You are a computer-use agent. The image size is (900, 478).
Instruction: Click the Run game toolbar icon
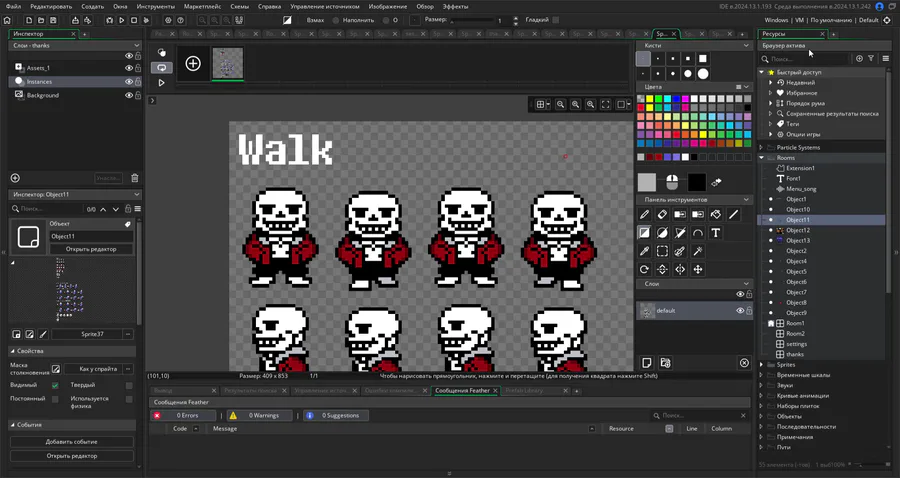tap(122, 20)
